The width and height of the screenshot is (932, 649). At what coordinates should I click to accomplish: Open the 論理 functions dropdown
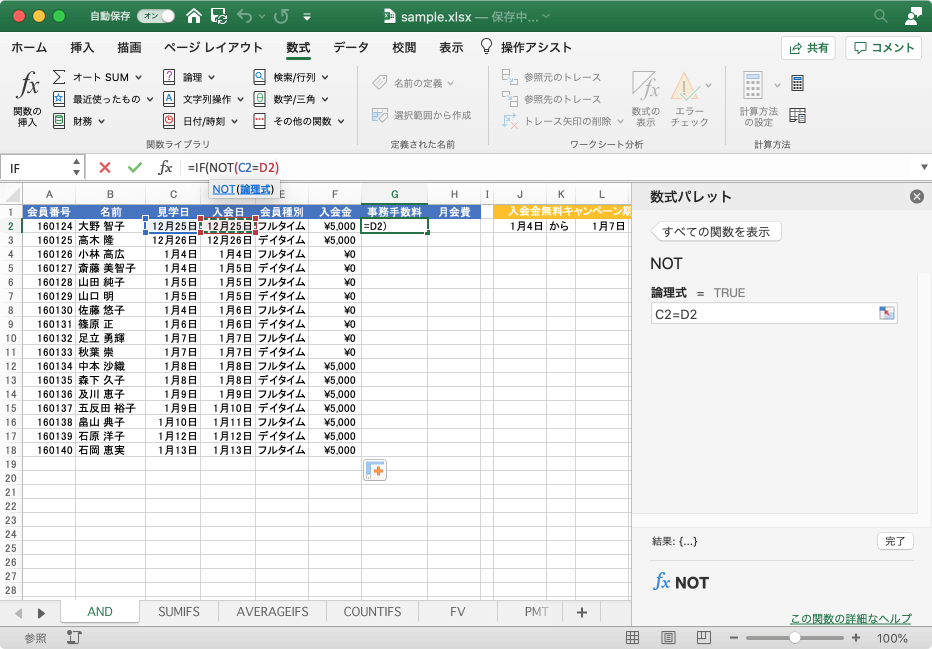(x=212, y=77)
